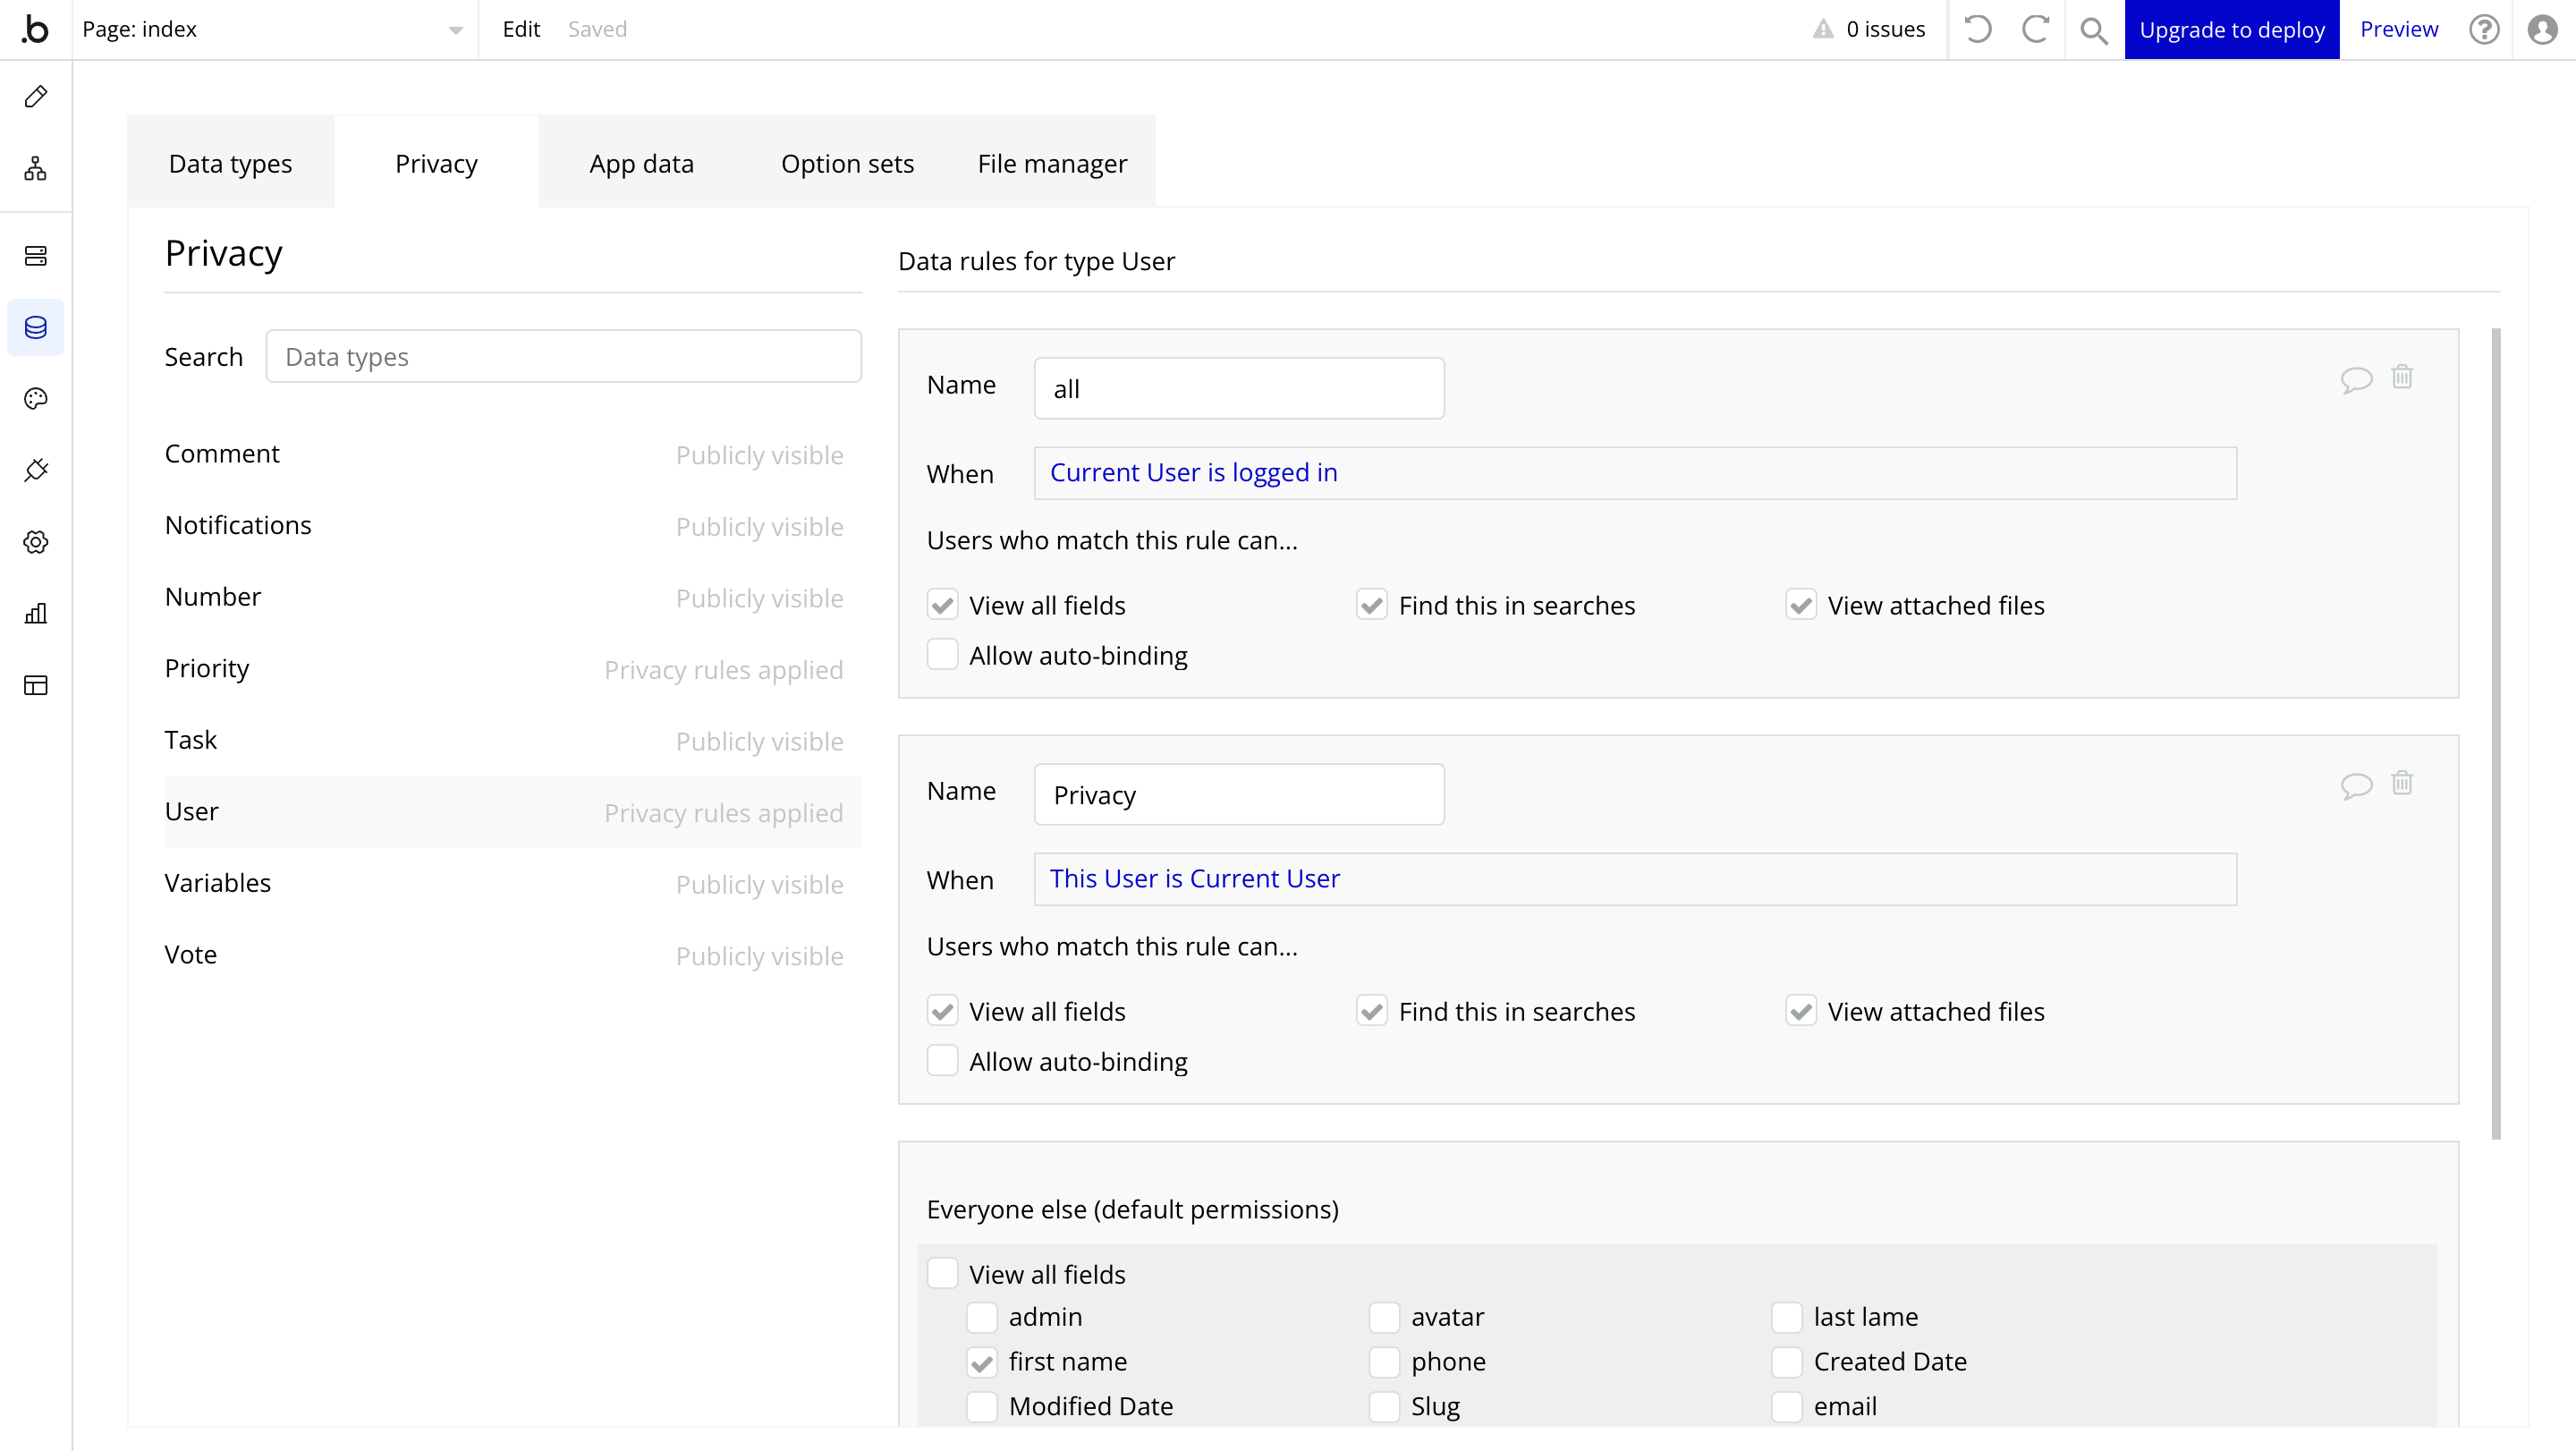
Task: Open the Settings gear icon in sidebar
Action: [36, 542]
